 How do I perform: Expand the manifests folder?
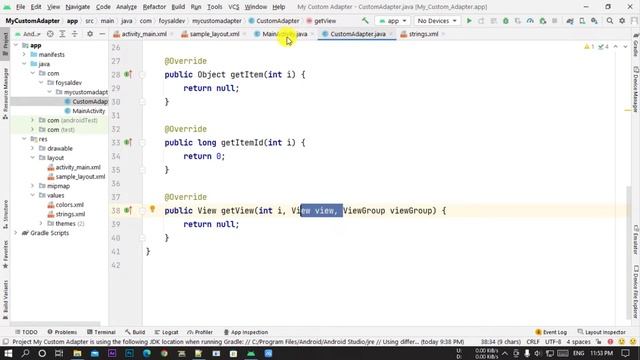click(x=24, y=54)
